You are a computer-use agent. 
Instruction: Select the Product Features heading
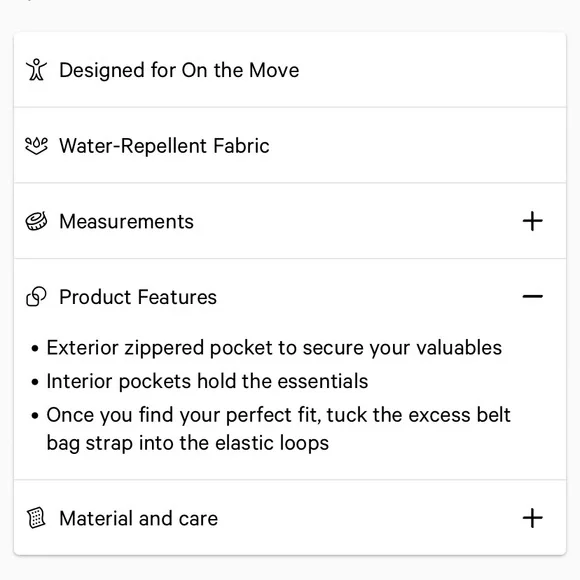tap(138, 297)
